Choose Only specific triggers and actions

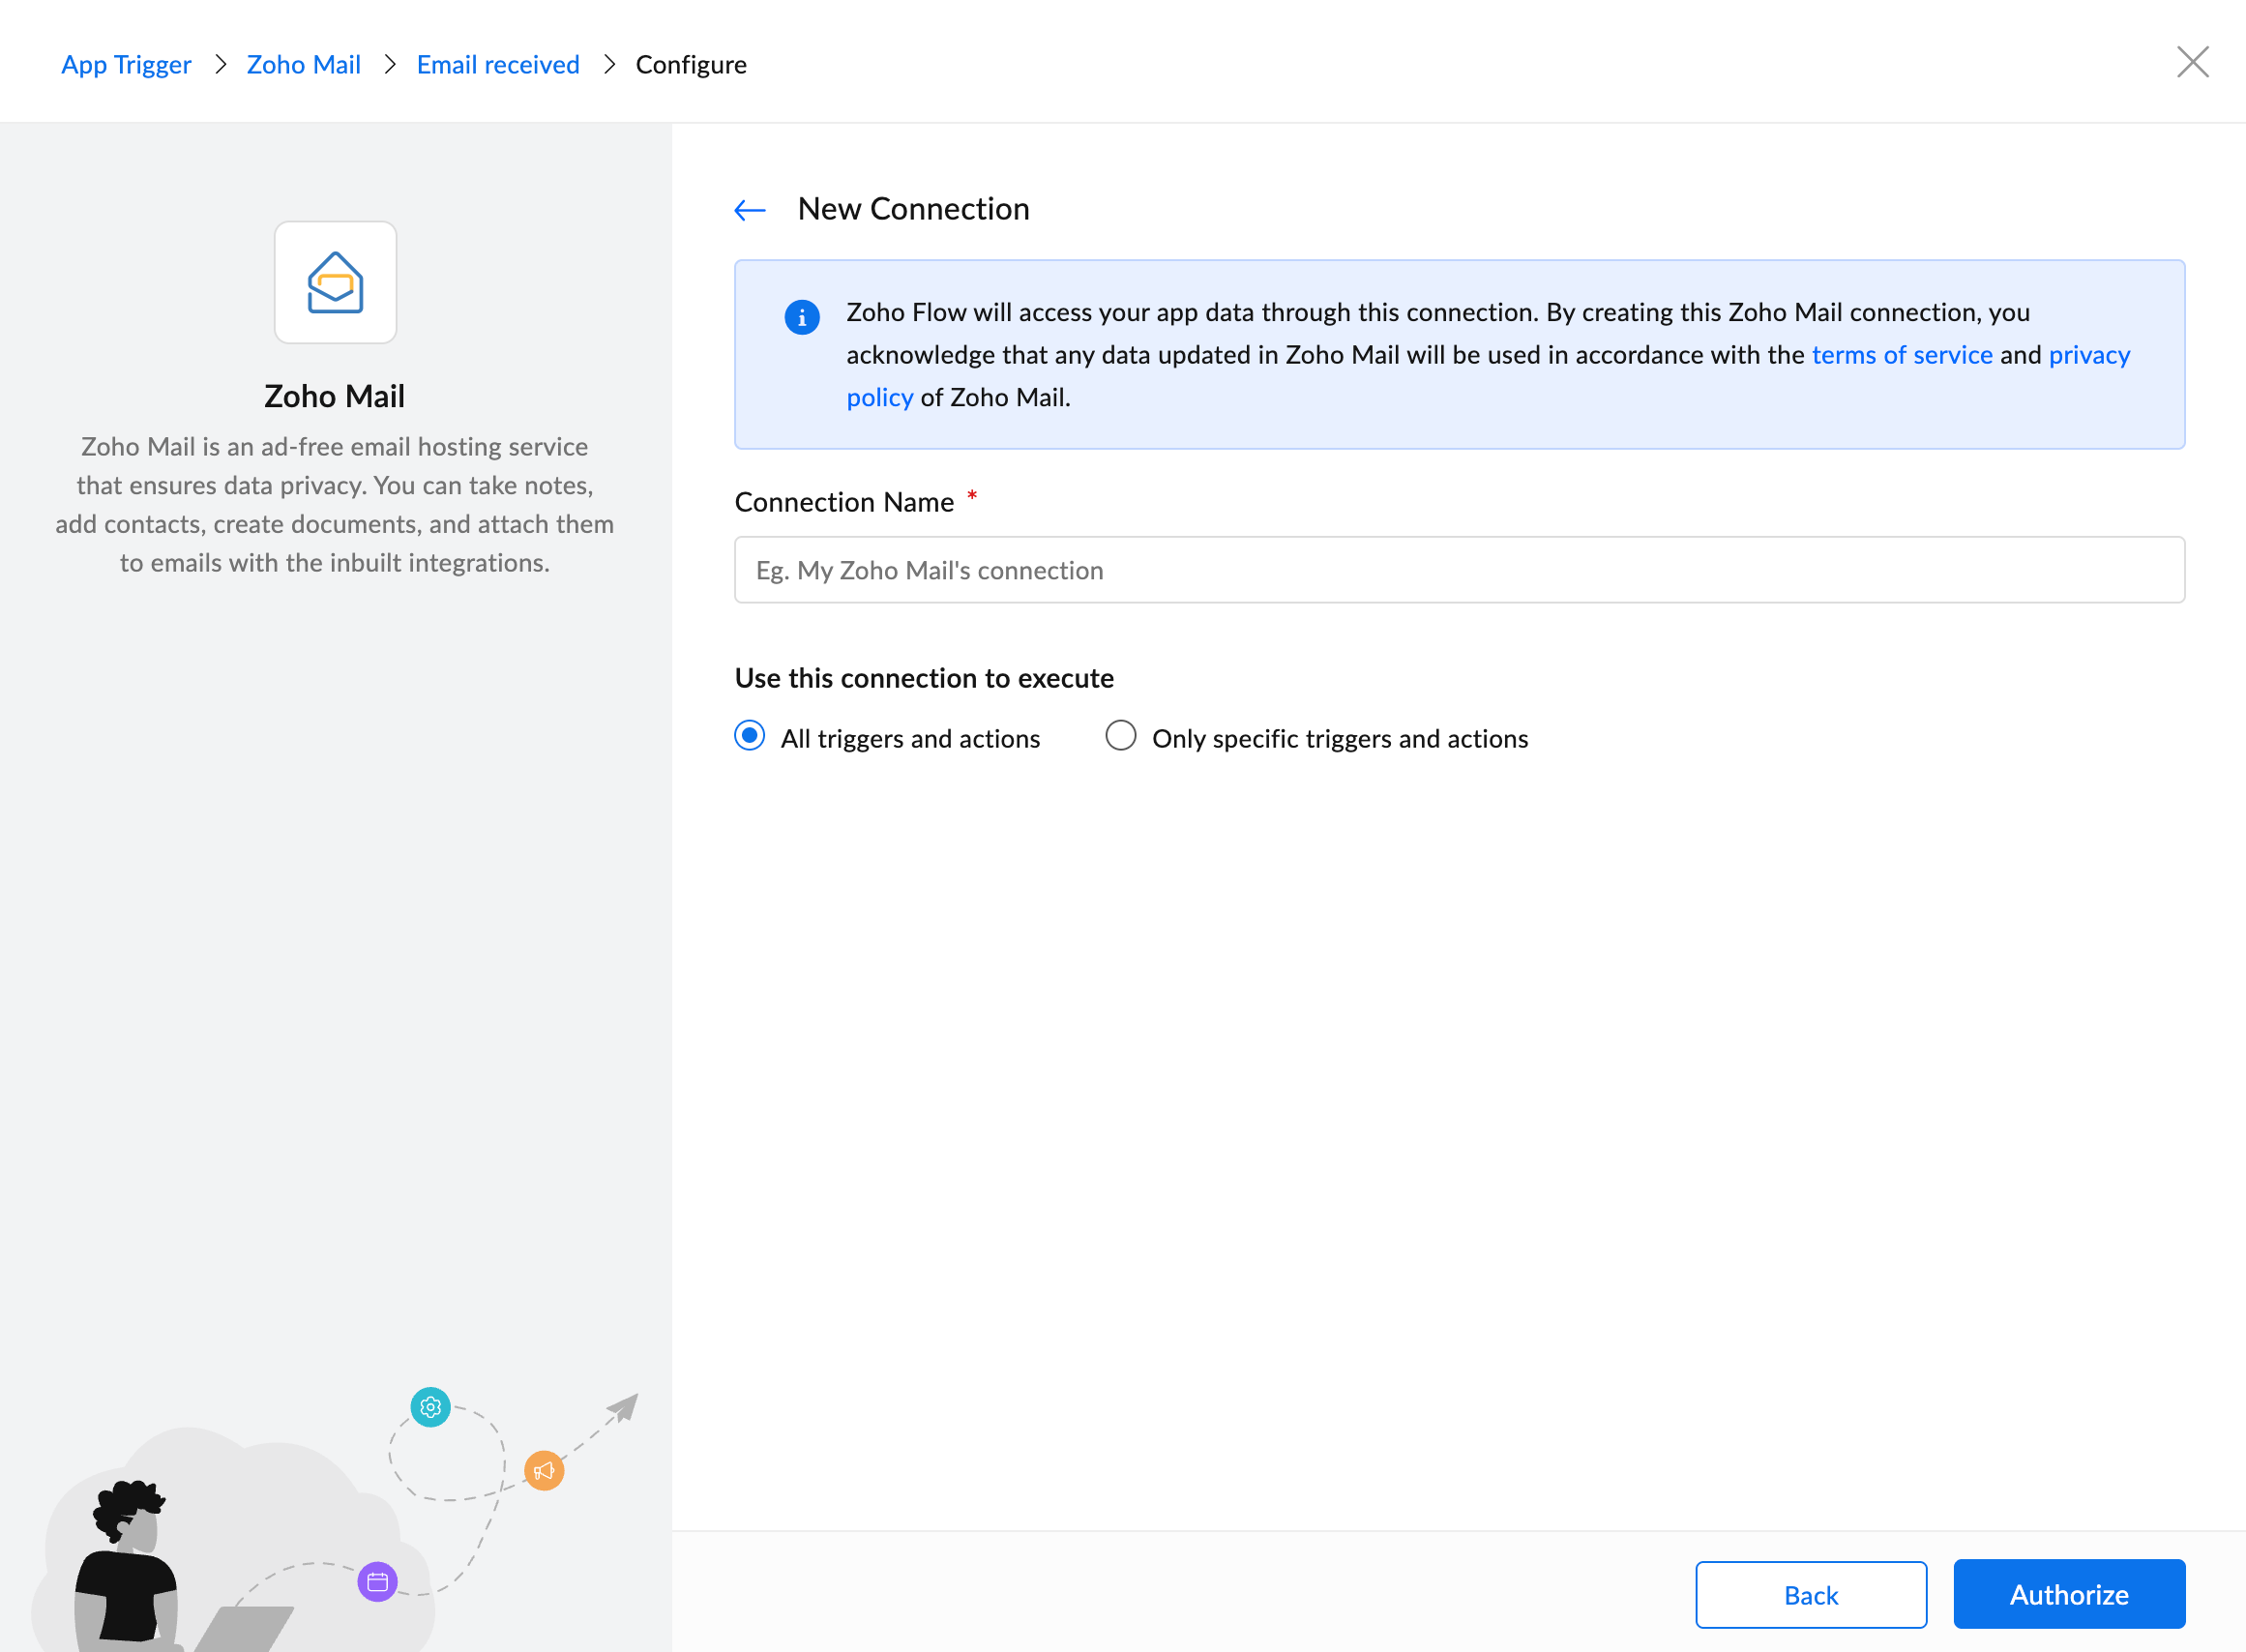[1120, 736]
